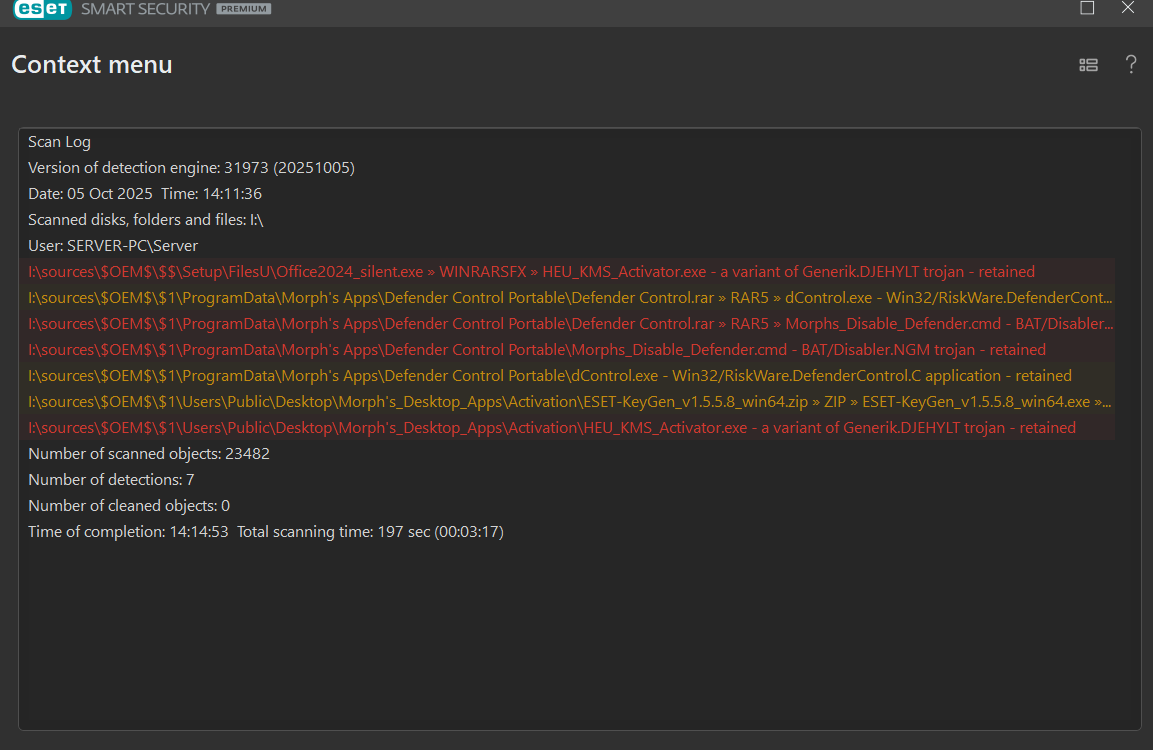Screen dimensions: 1153x750
Task: Click the PREMIUM badge in the title bar
Action: click(244, 9)
